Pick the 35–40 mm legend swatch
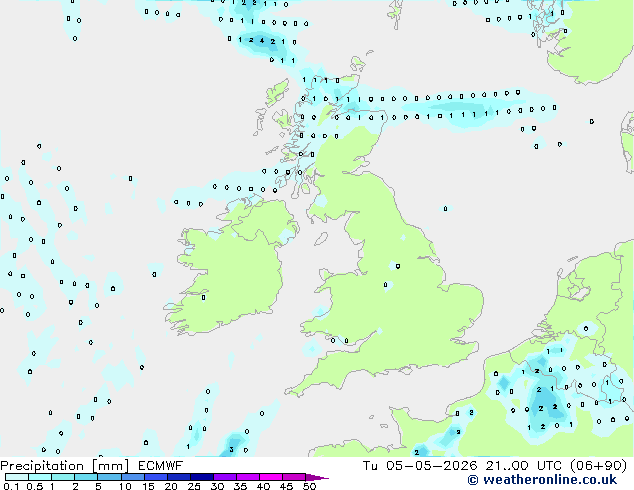The height and width of the screenshot is (490, 634). (x=247, y=477)
